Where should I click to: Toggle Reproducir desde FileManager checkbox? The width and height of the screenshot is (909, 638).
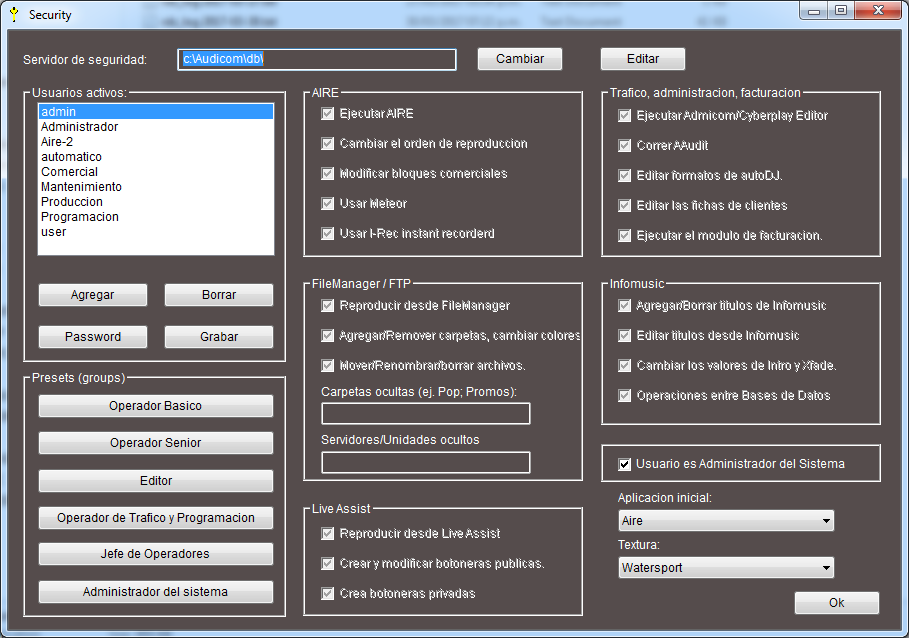tap(328, 305)
